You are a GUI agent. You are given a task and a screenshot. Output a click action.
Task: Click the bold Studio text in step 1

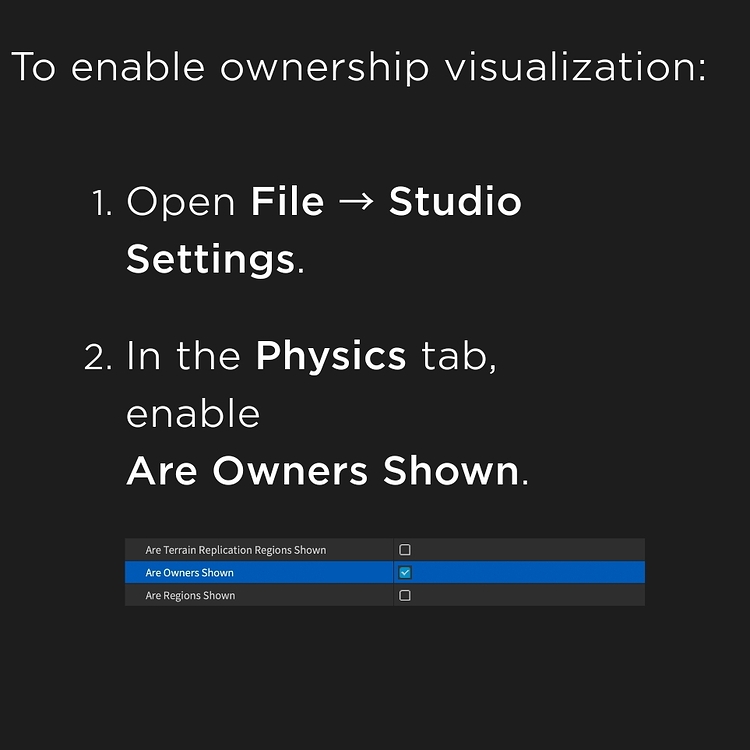455,202
